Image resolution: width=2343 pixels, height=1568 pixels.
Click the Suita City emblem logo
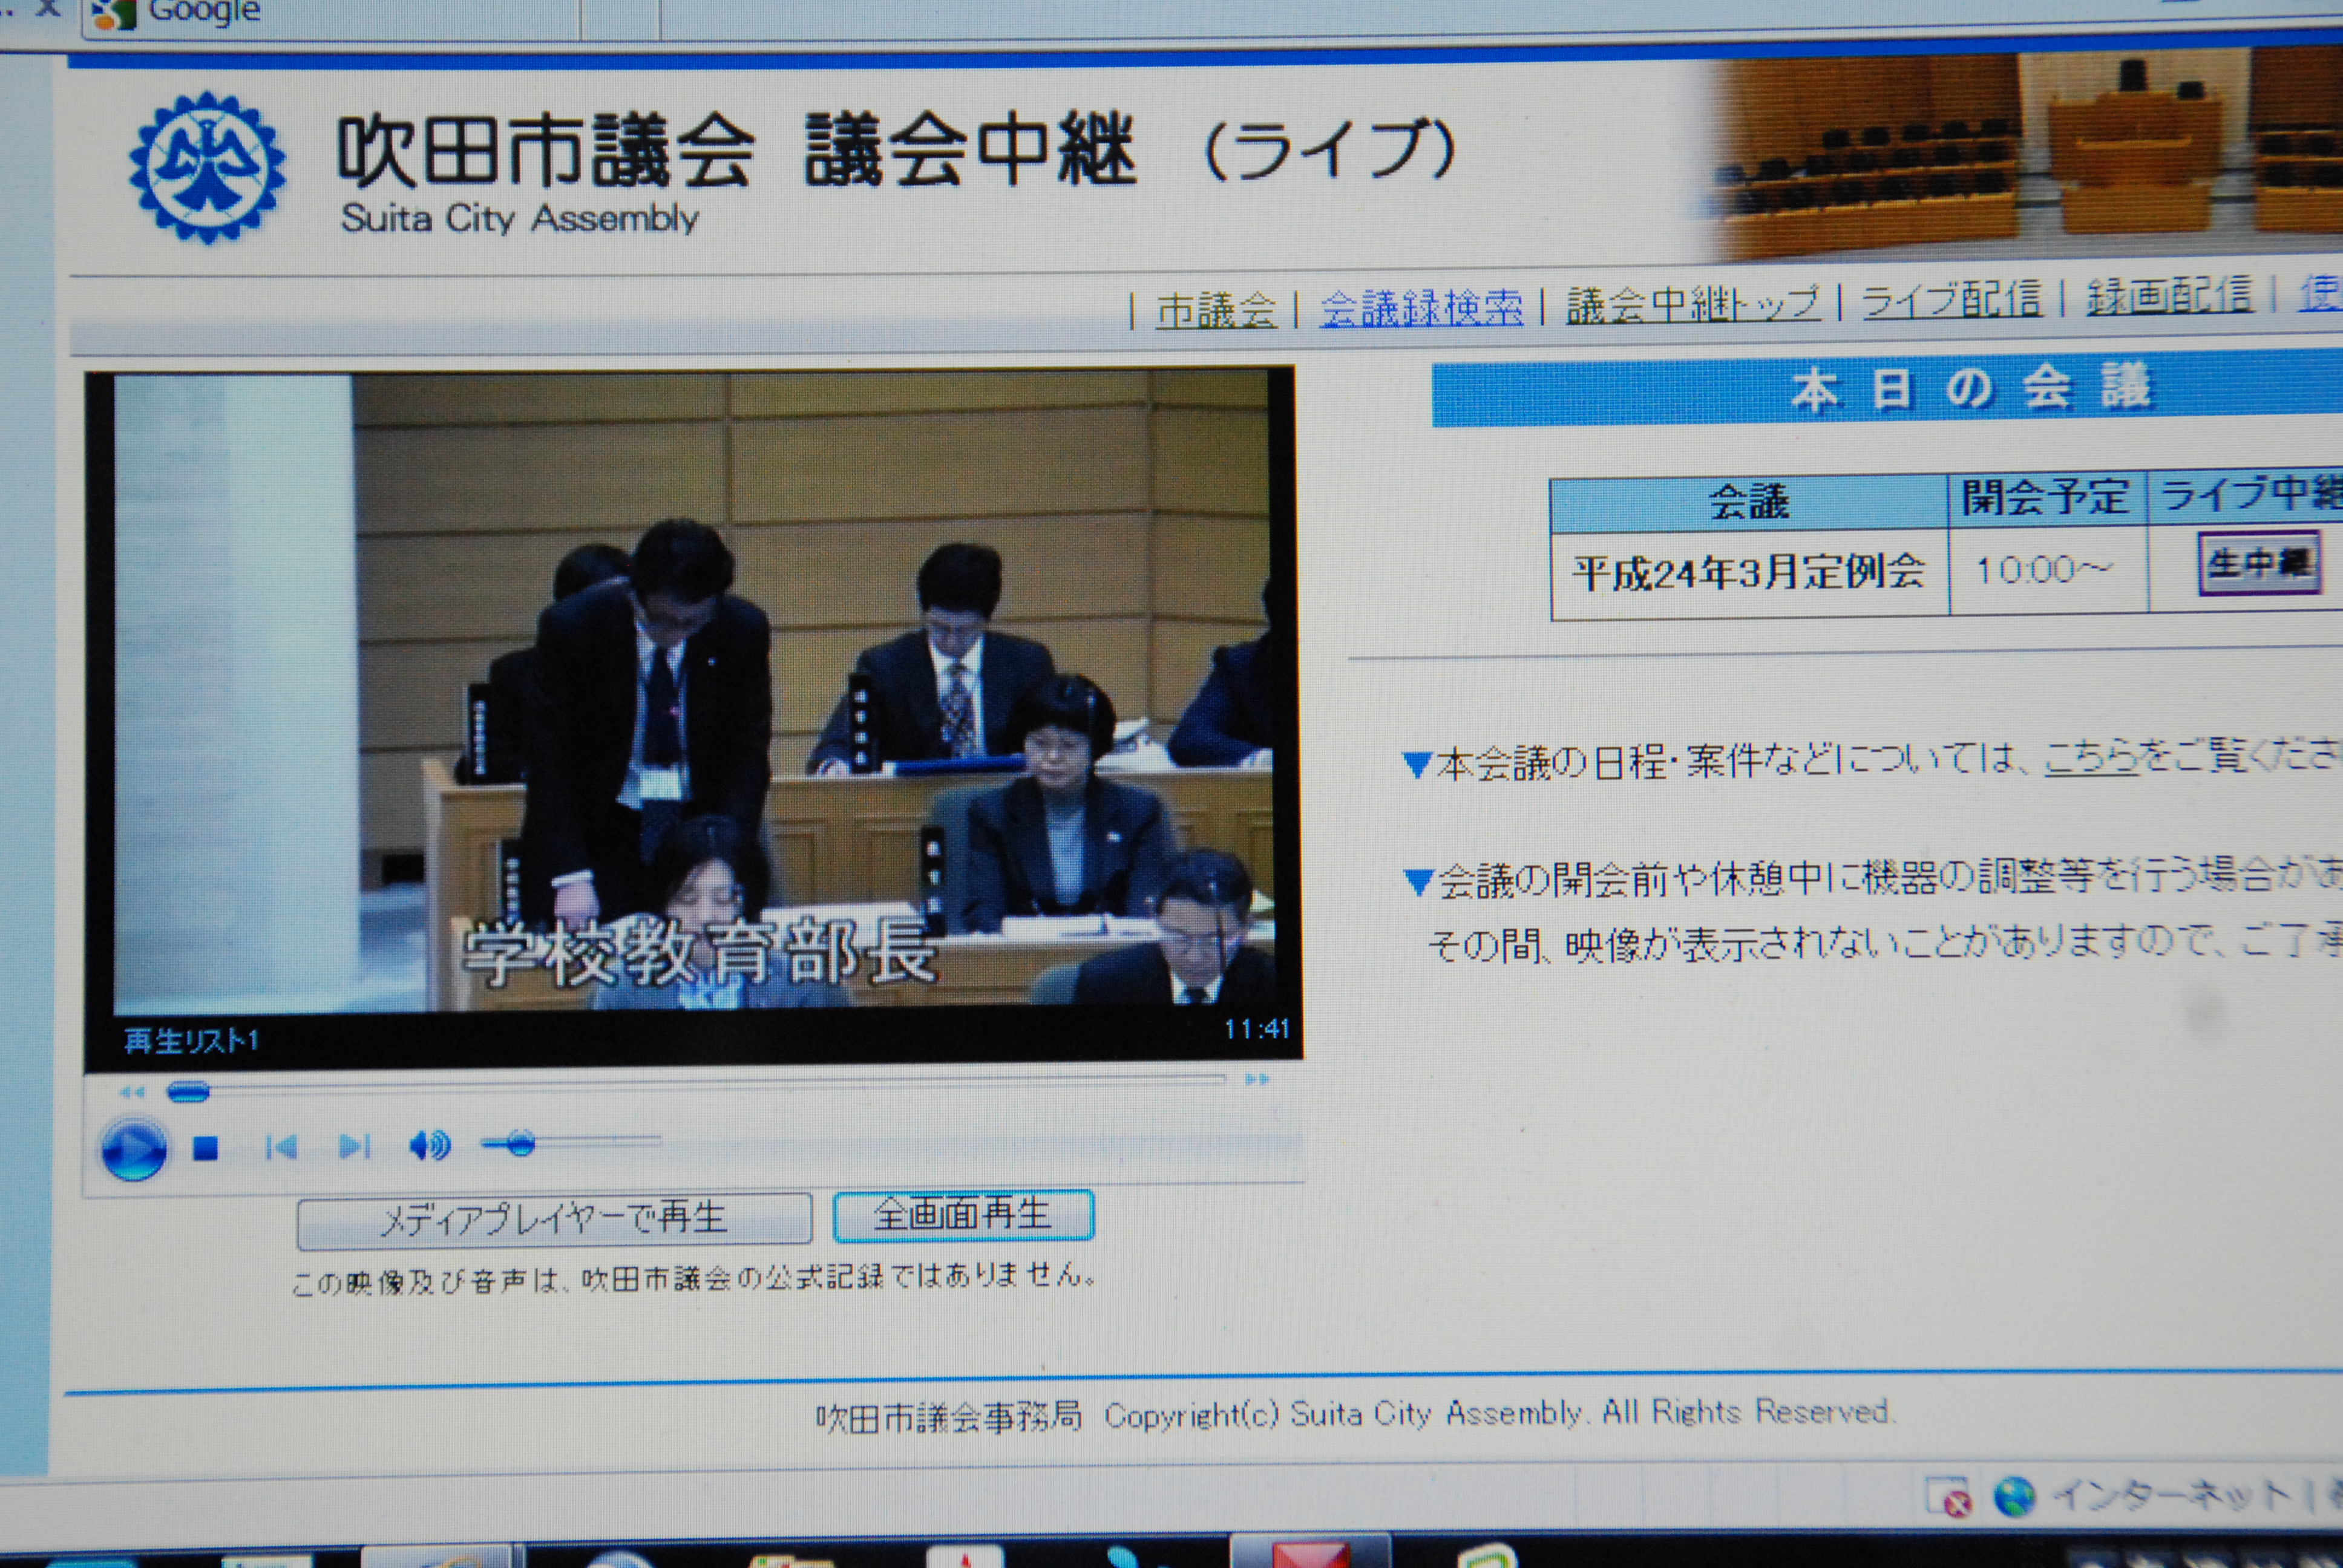[x=207, y=167]
